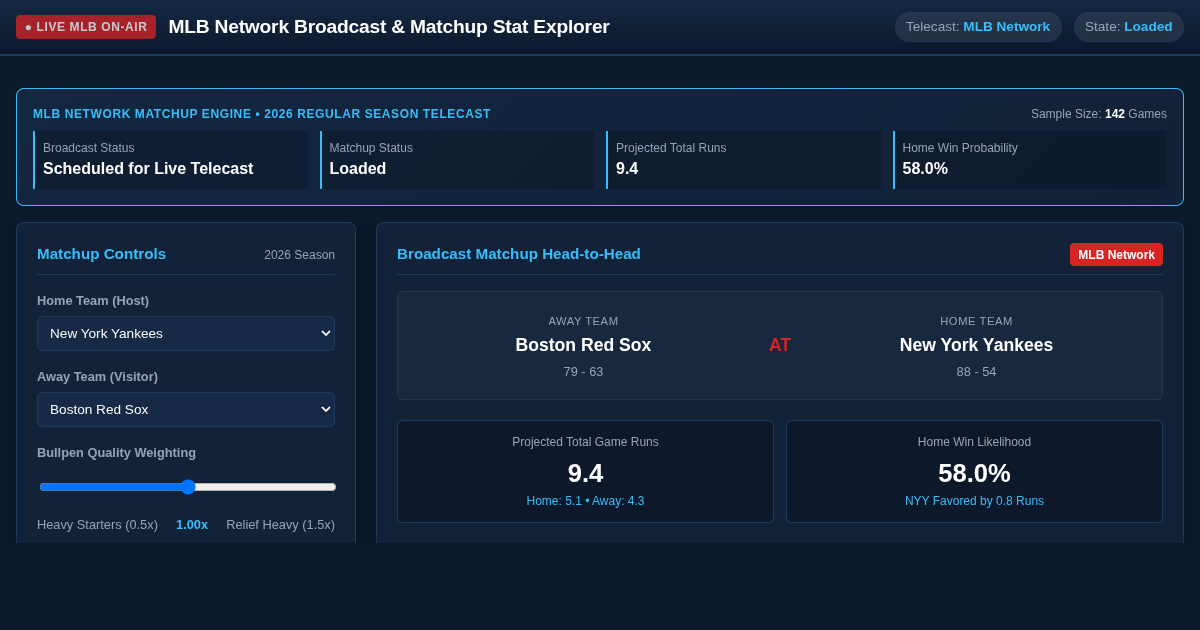Click the 88 - 54 record
The image size is (1200, 630).
click(x=976, y=372)
